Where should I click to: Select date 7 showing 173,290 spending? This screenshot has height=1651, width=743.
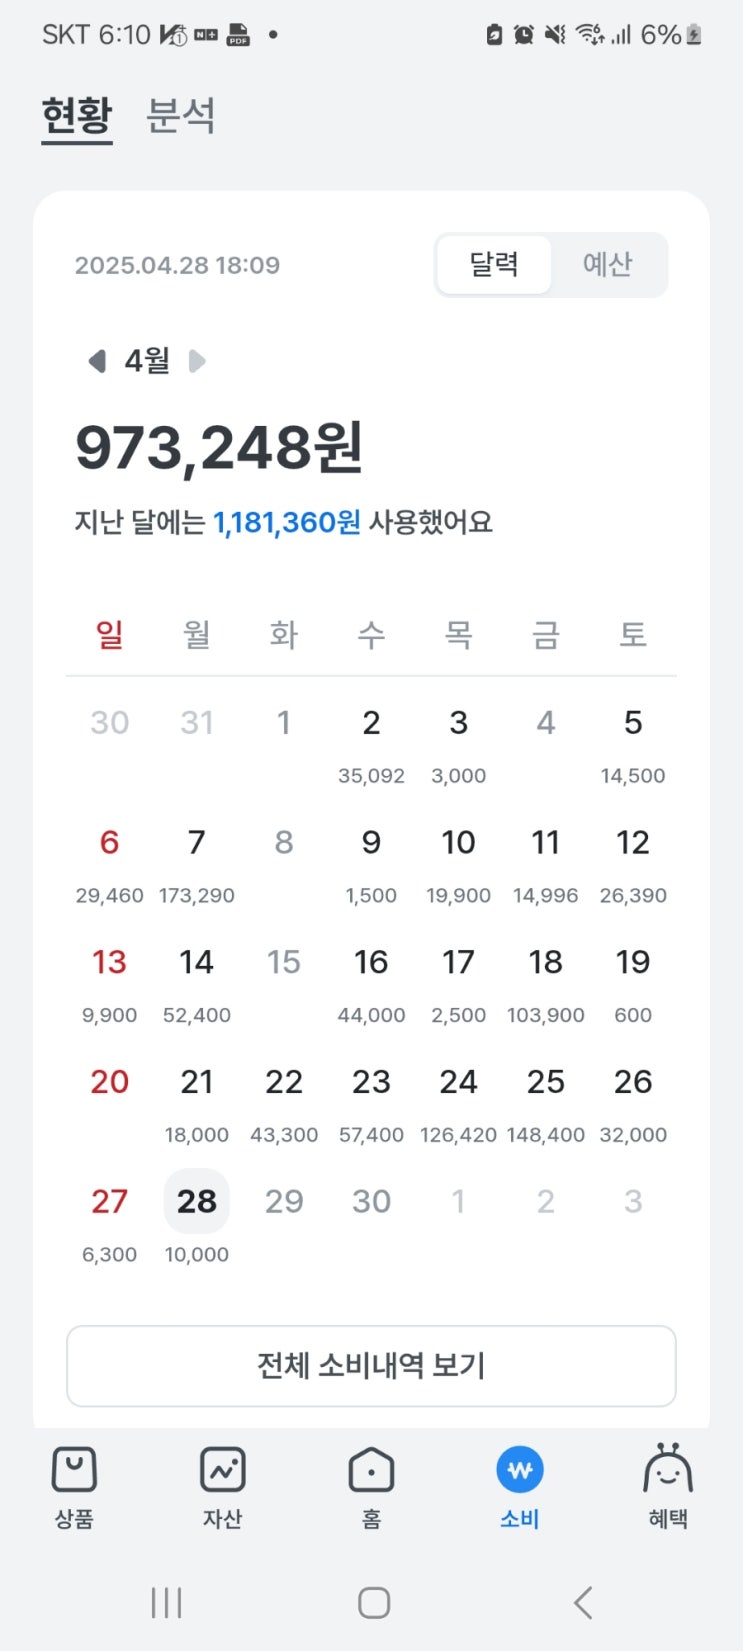click(x=197, y=864)
